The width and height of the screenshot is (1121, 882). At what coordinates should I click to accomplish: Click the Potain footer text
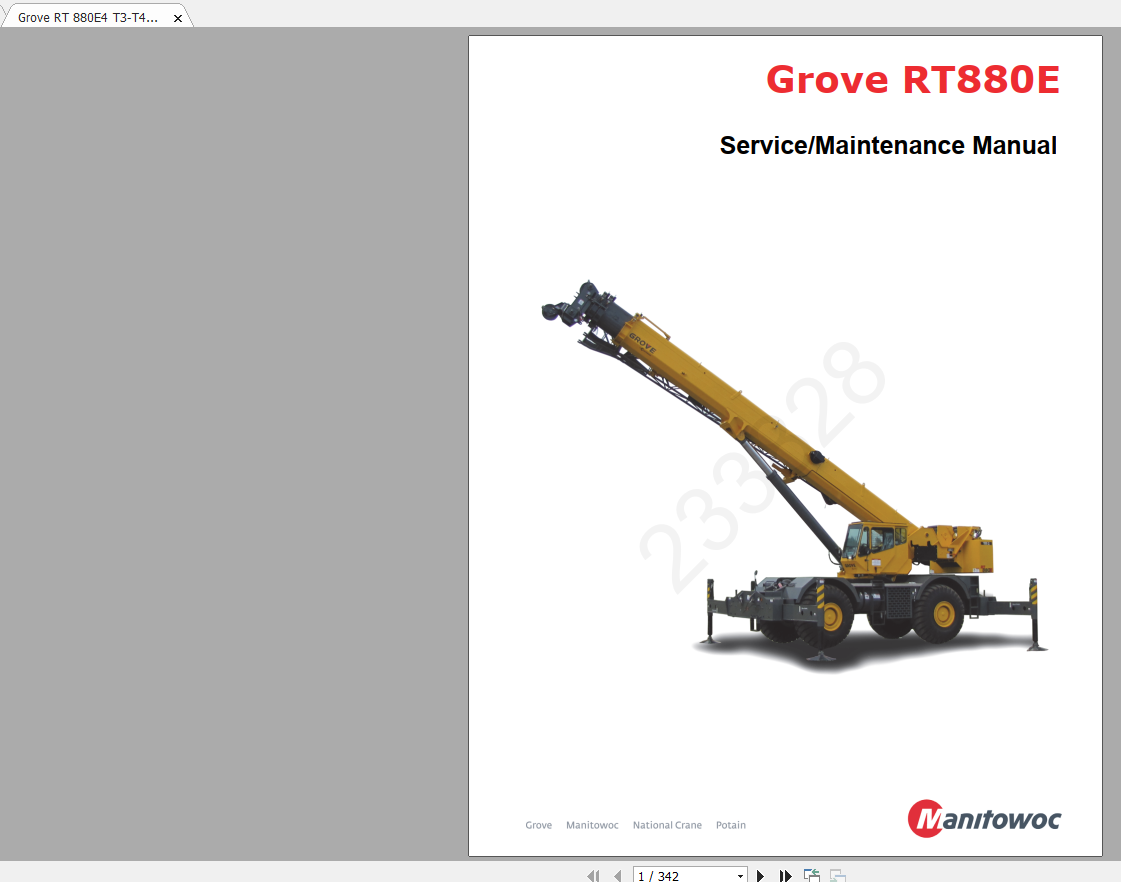pos(731,825)
